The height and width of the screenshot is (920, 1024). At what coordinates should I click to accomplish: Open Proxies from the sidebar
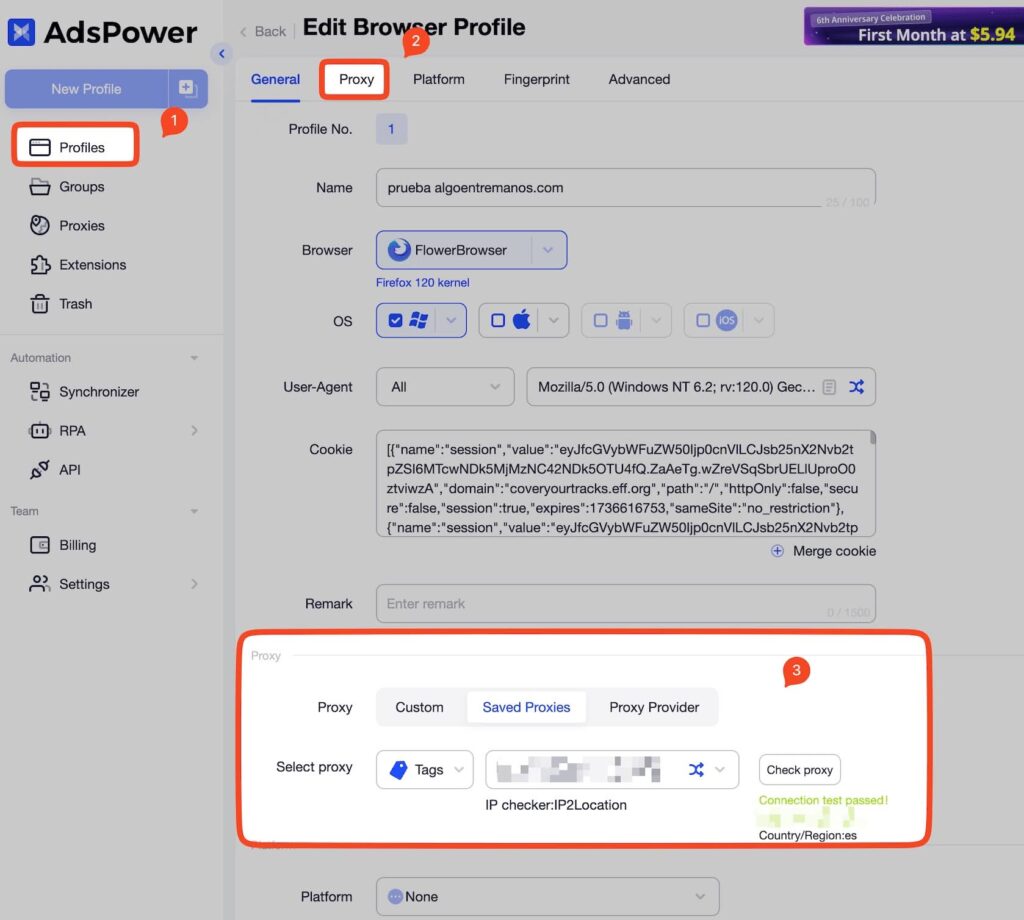click(82, 226)
